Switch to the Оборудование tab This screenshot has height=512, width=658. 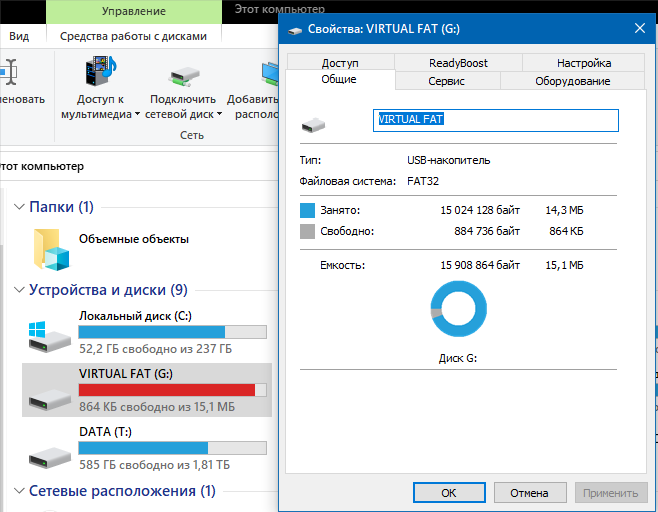572,81
